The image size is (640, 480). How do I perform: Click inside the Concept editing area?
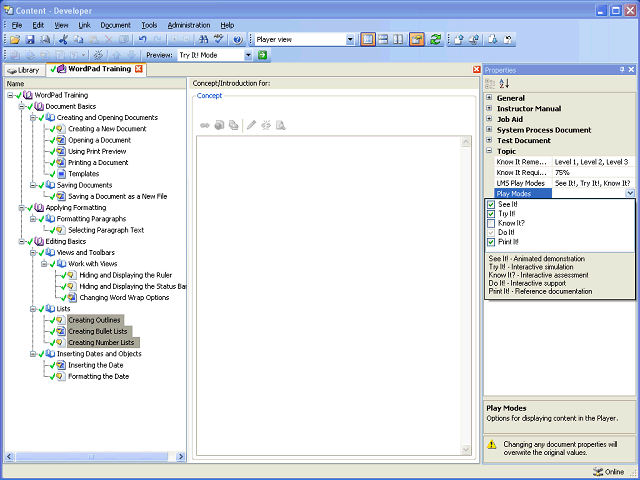tap(329, 296)
